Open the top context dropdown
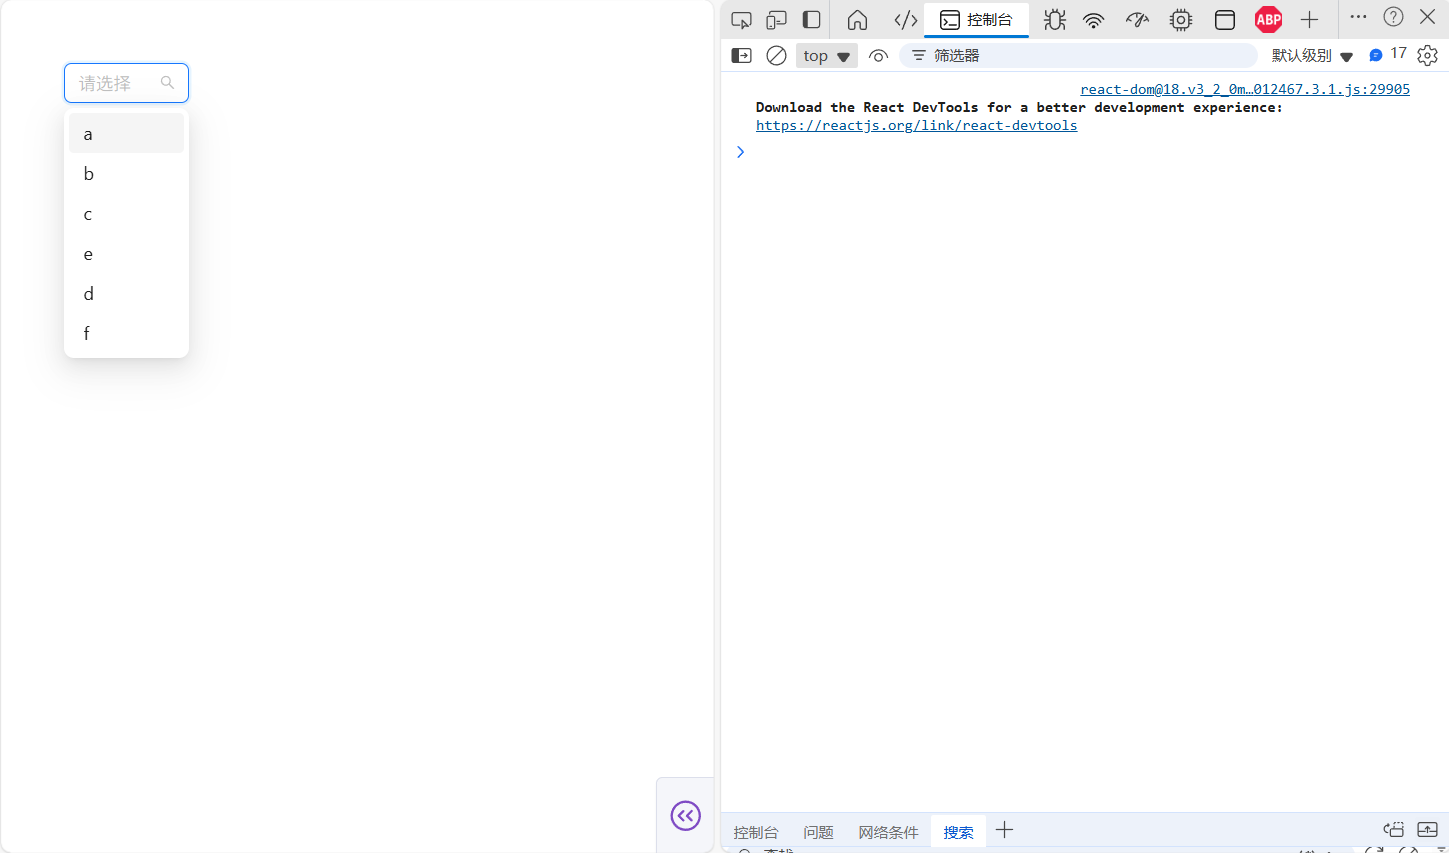The image size is (1449, 853). tap(827, 56)
